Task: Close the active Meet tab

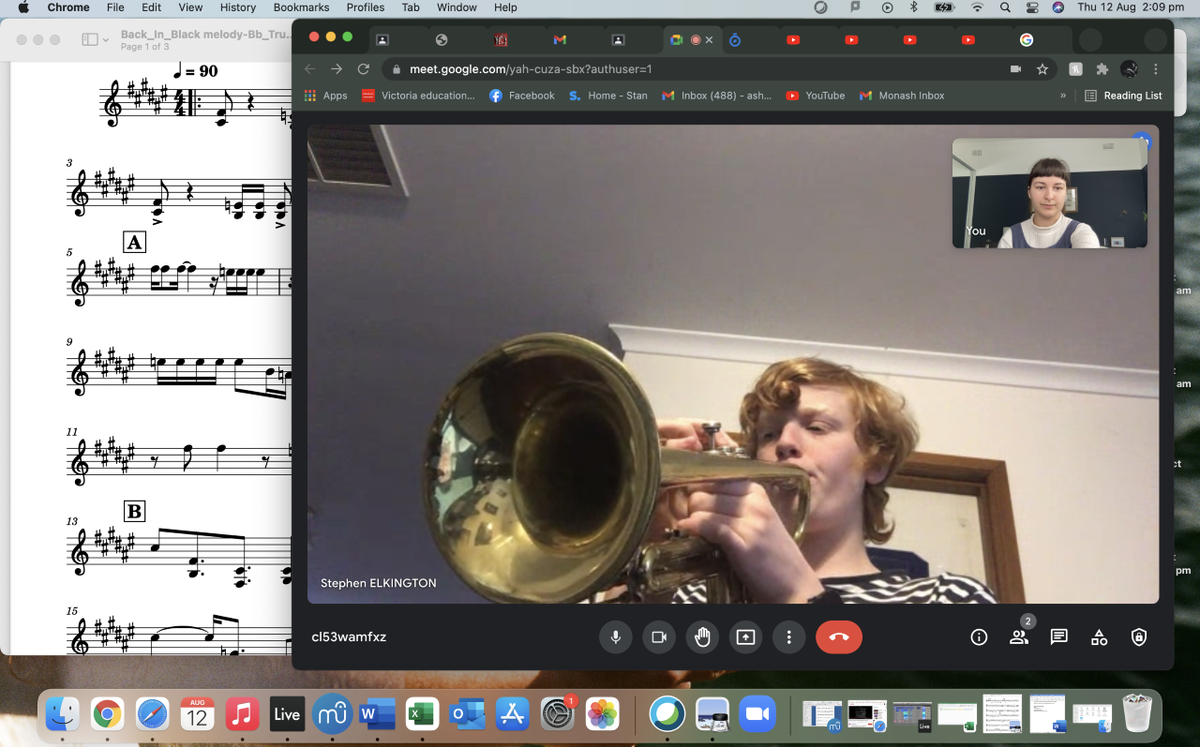Action: coord(708,40)
